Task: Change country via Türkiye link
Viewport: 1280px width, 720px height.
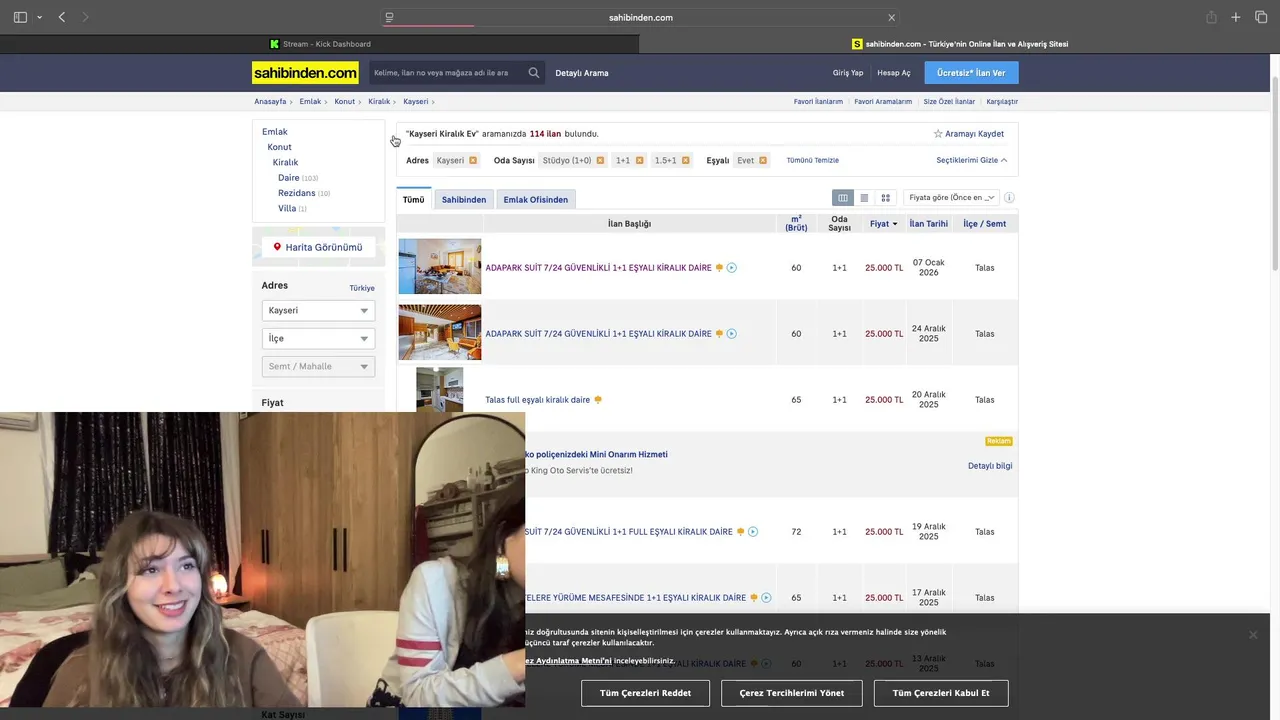Action: coord(362,288)
